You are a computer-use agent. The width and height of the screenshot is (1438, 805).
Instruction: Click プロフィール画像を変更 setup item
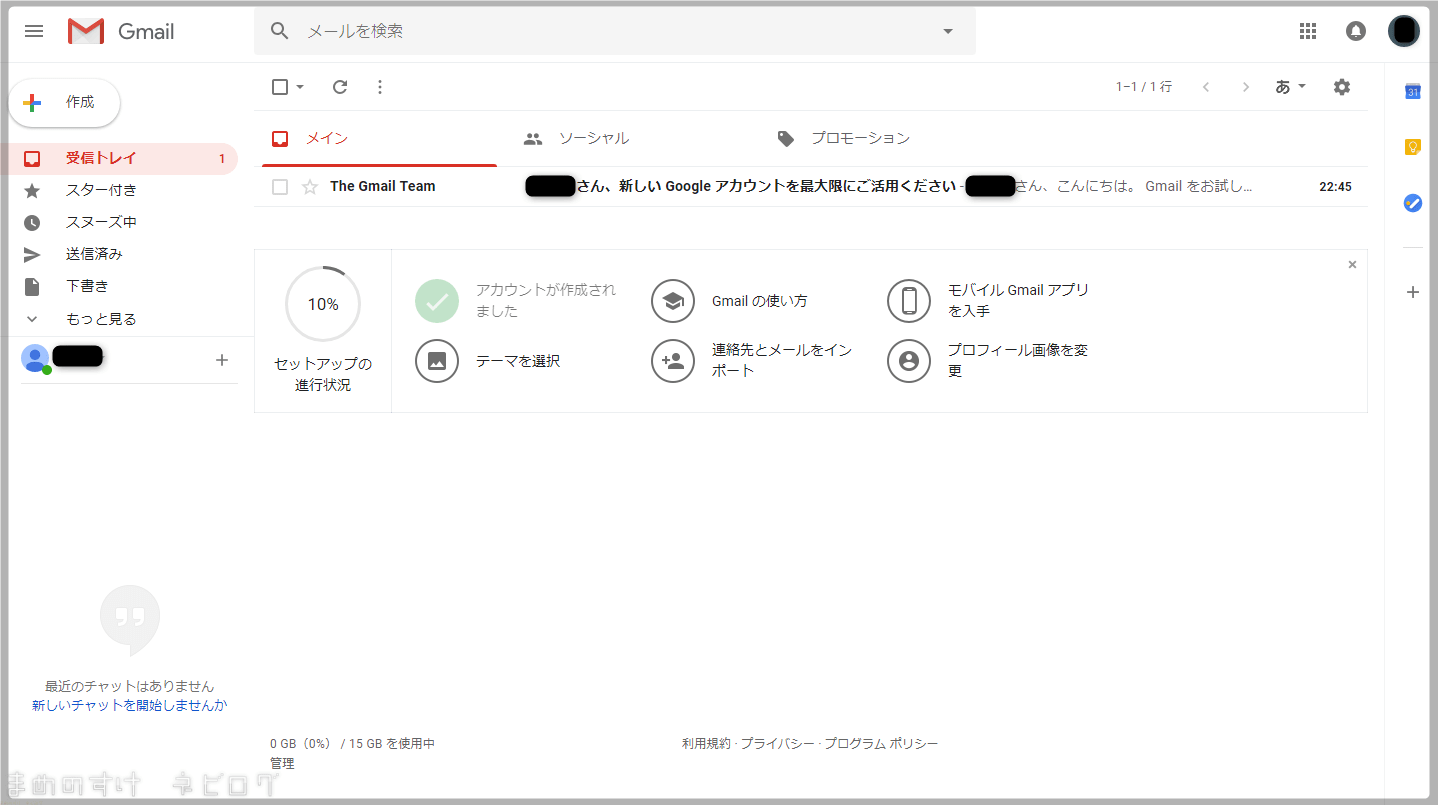1018,360
